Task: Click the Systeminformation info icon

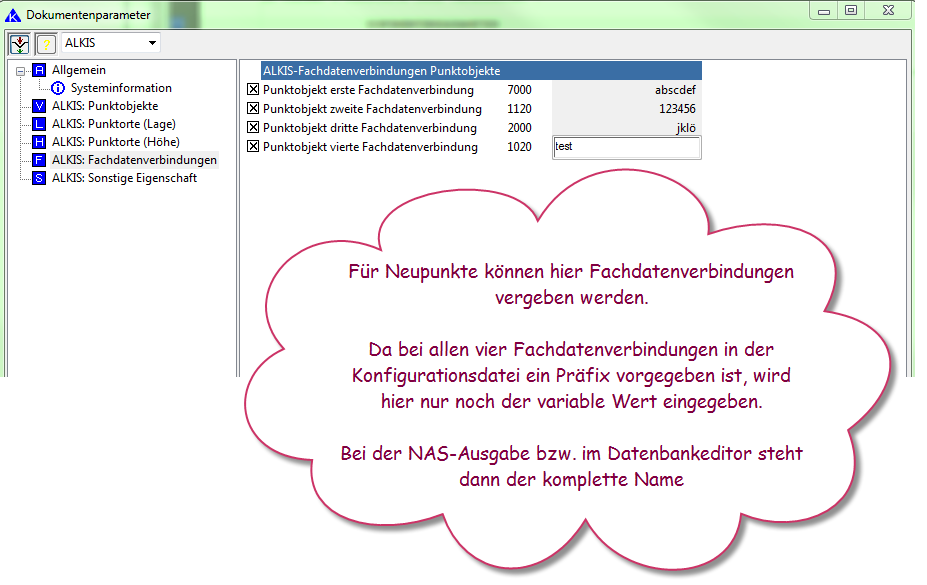Action: [58, 88]
